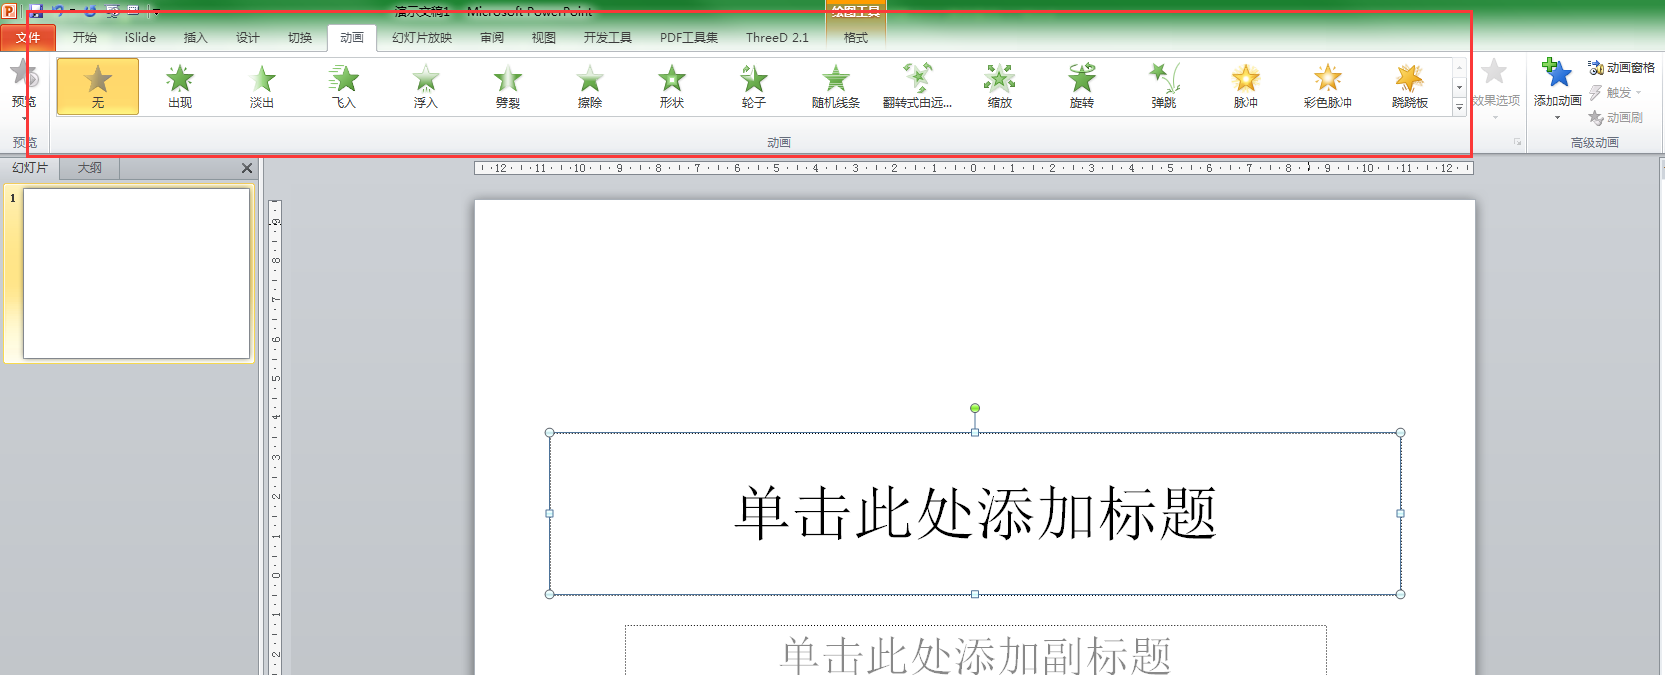This screenshot has width=1665, height=675.
Task: Click the subtitle placeholder 单击此处添加副标题
Action: tap(975, 655)
